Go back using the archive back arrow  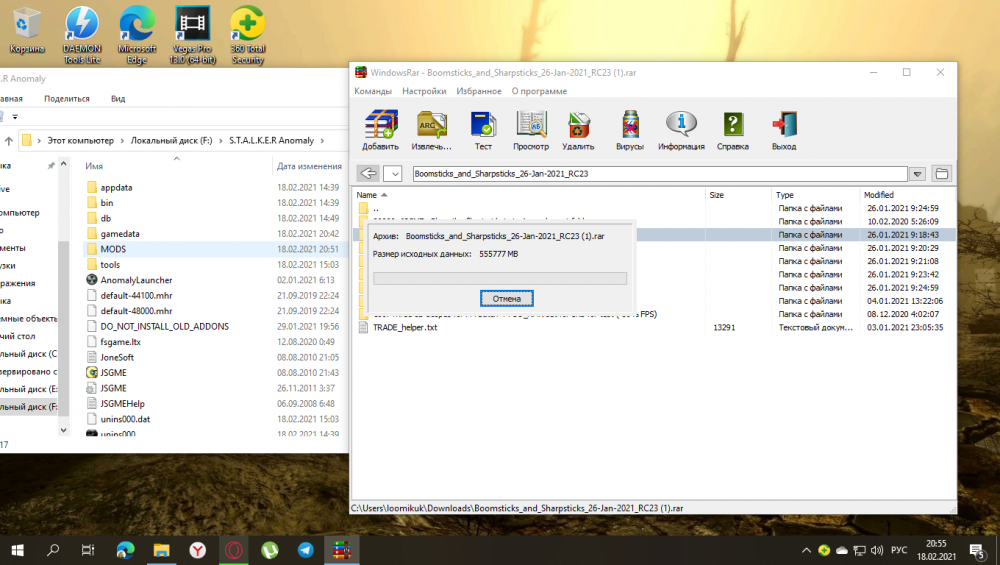click(368, 173)
